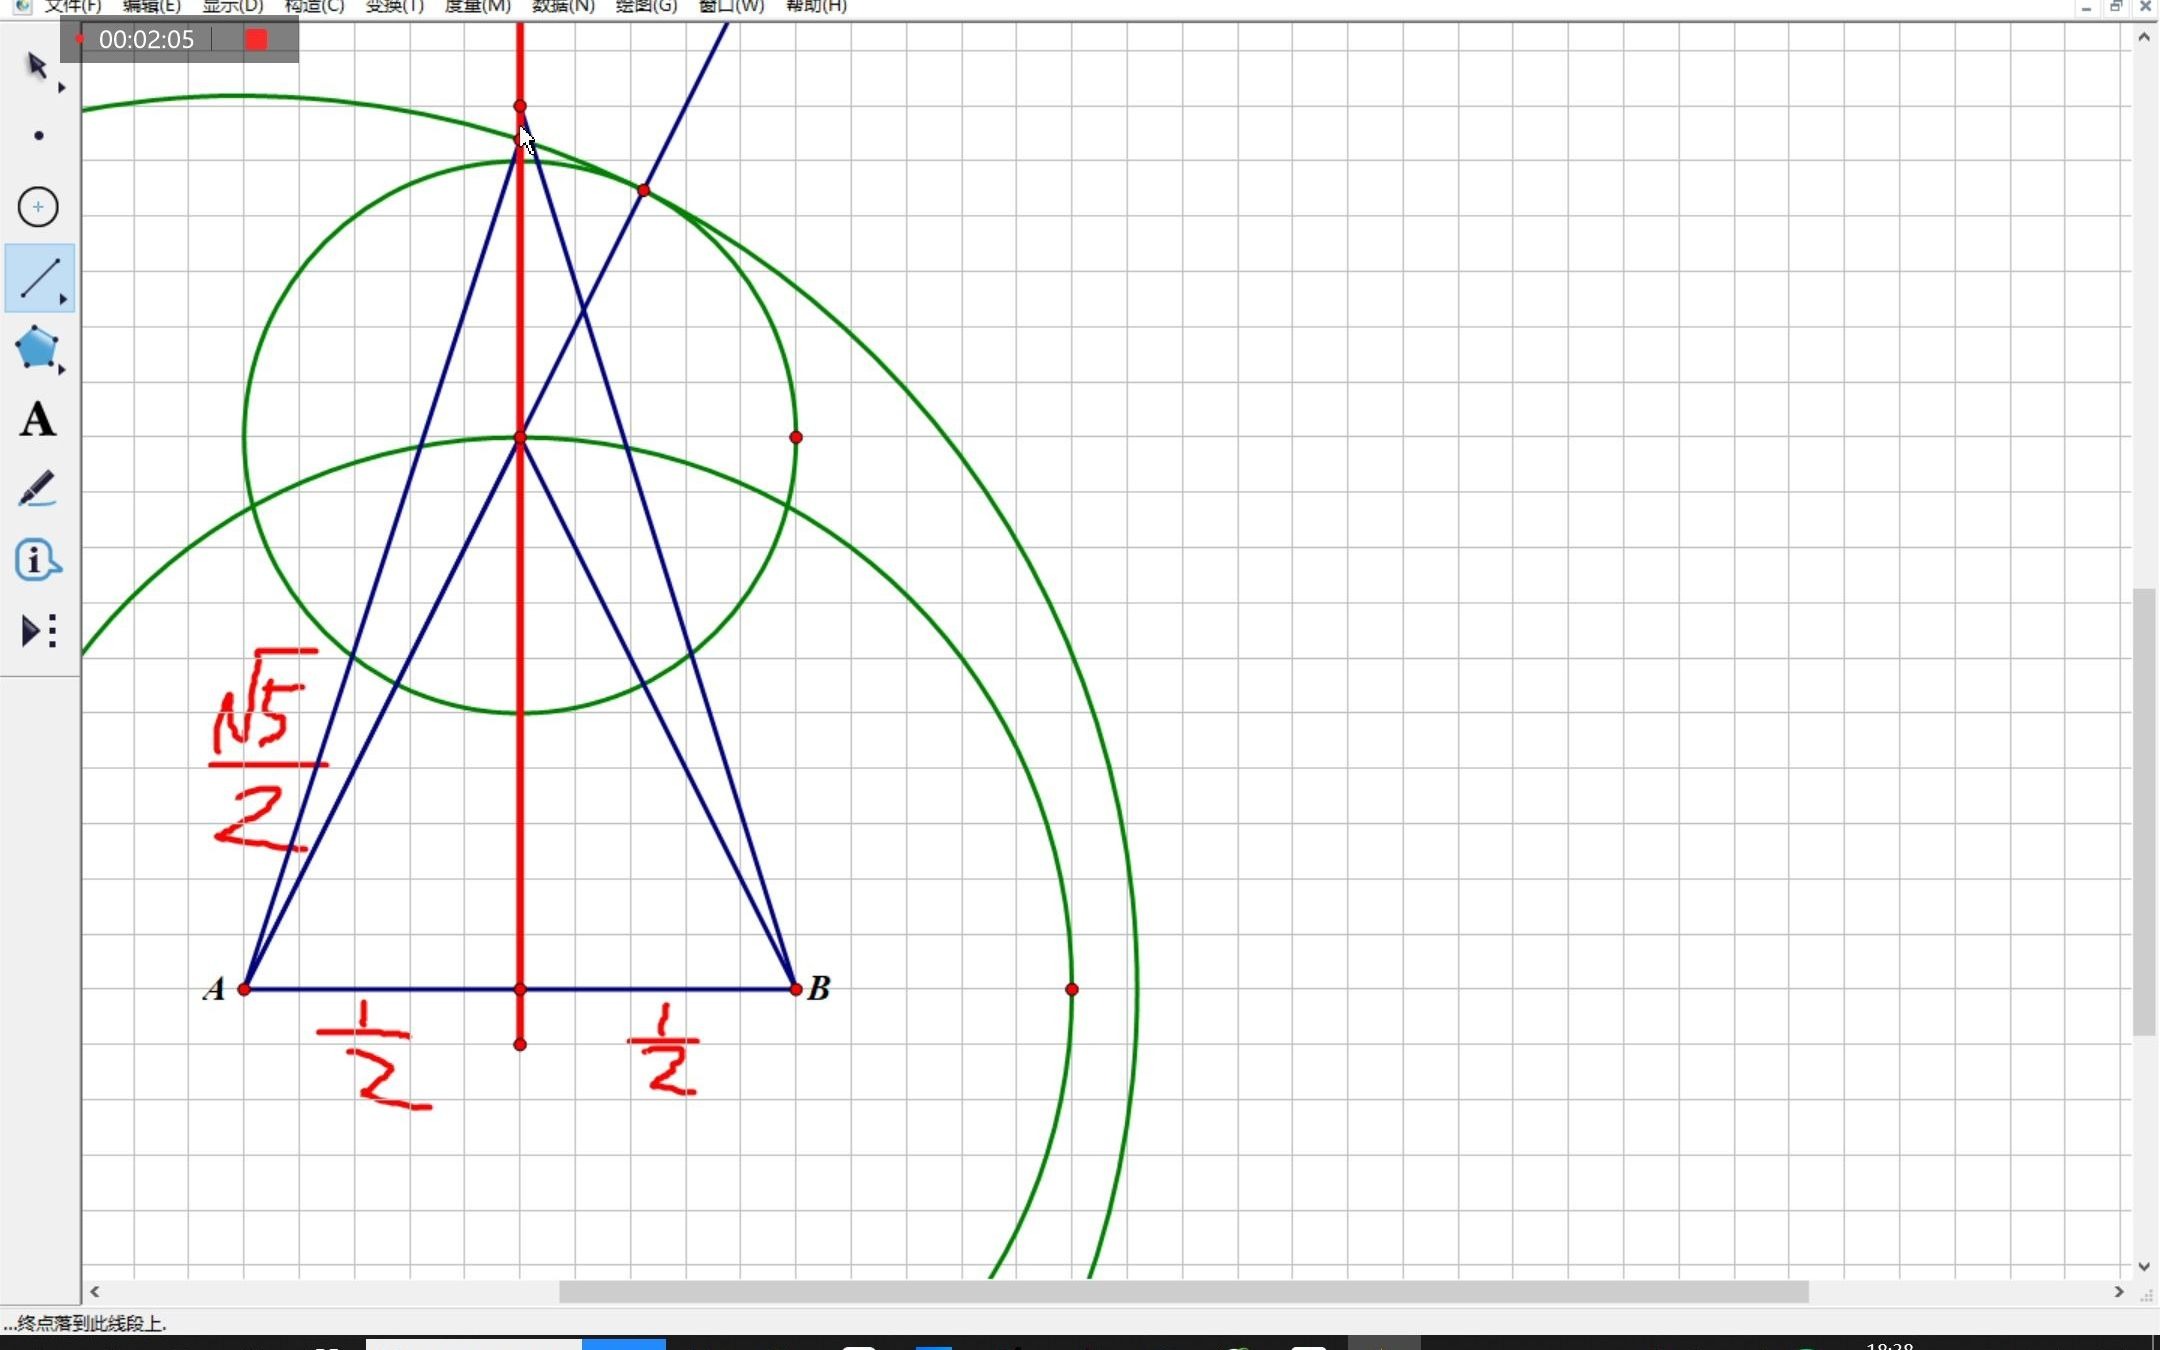Select the Polygon tool
Image resolution: width=2160 pixels, height=1350 pixels.
pyautogui.click(x=37, y=347)
